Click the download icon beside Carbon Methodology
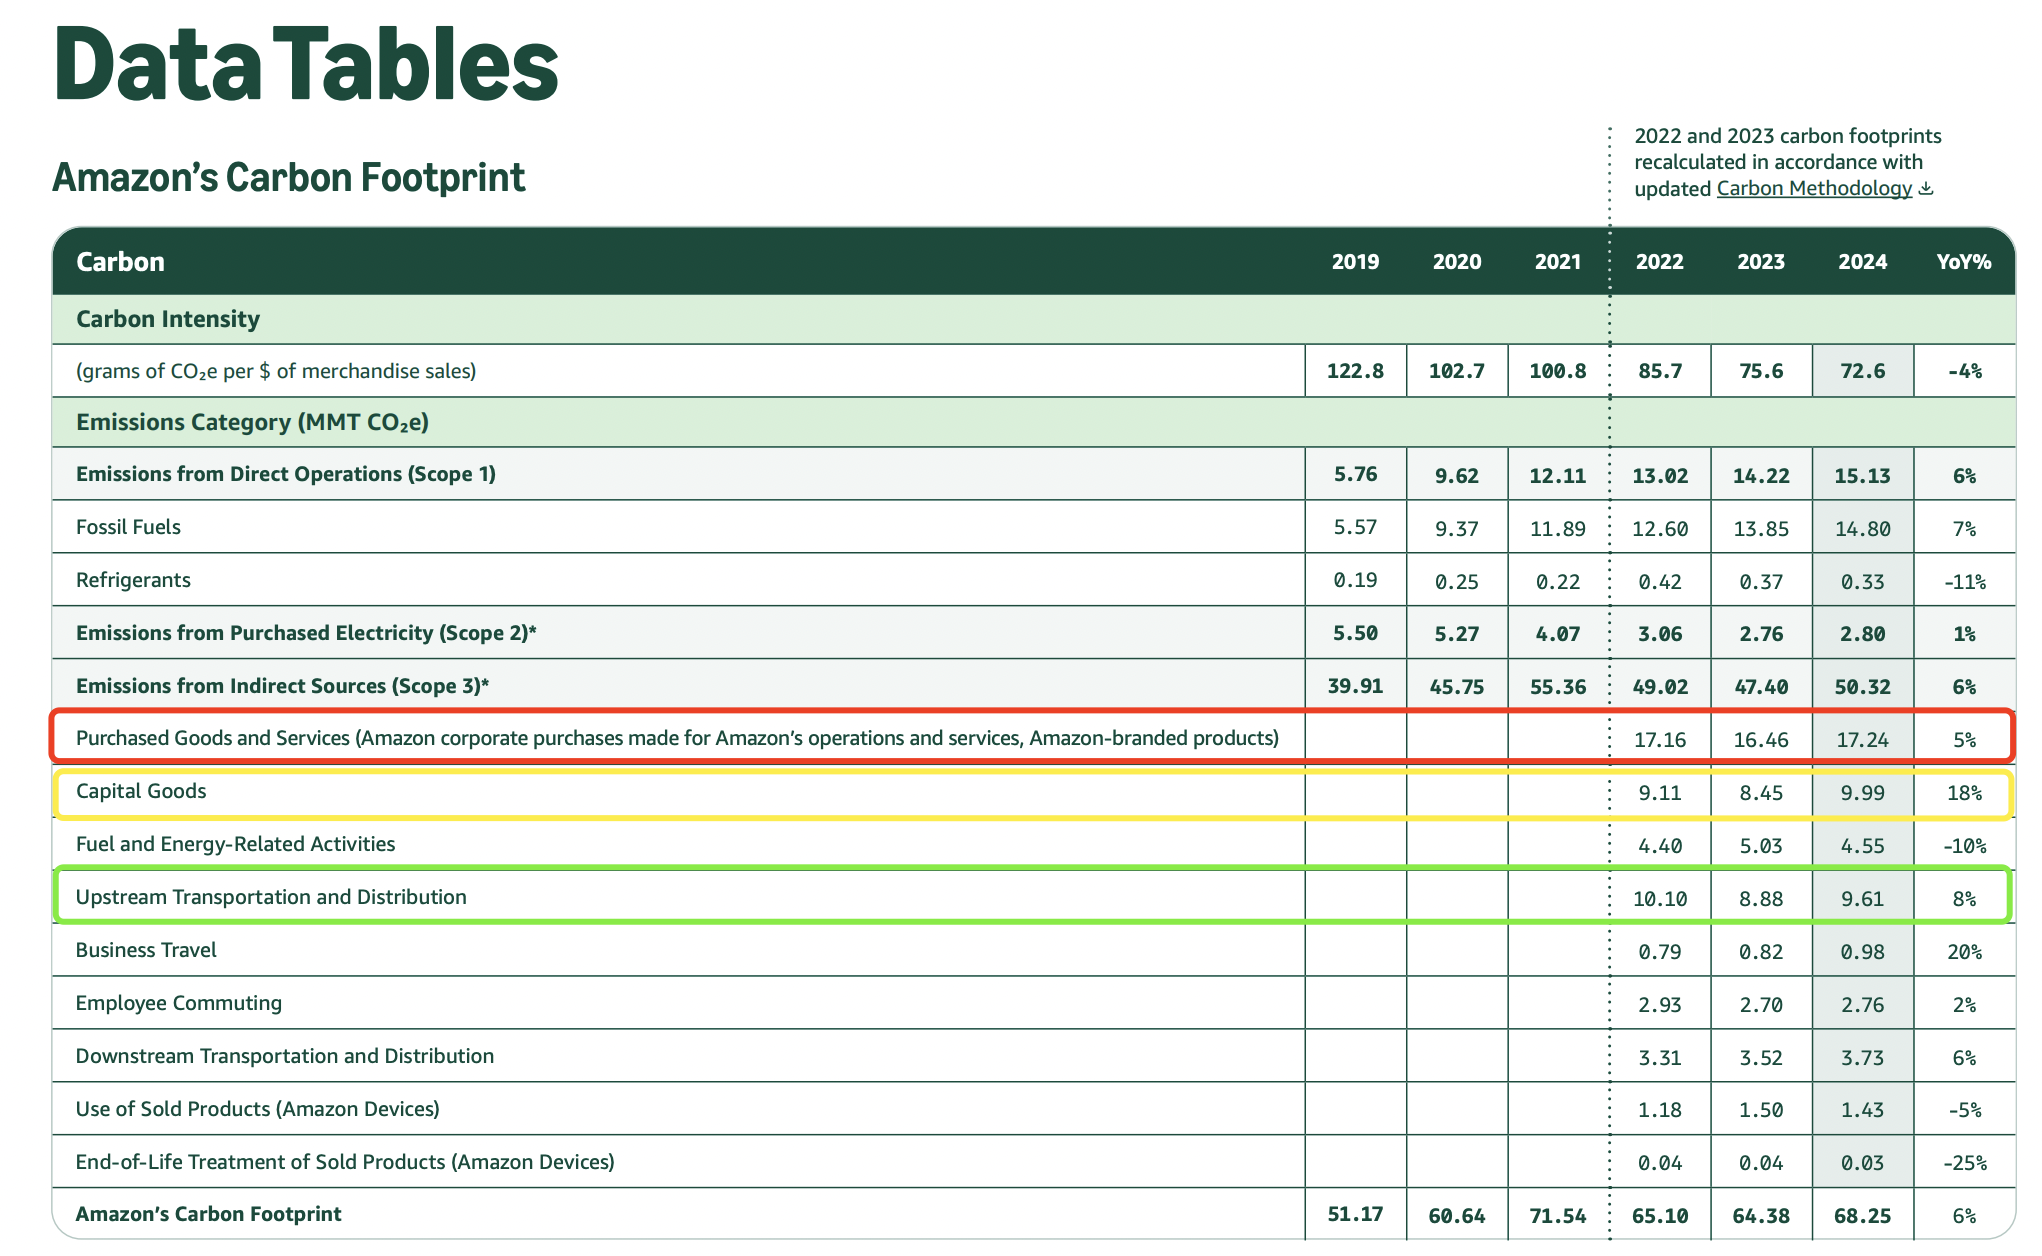Screen dimensions: 2042x1256 1926,188
